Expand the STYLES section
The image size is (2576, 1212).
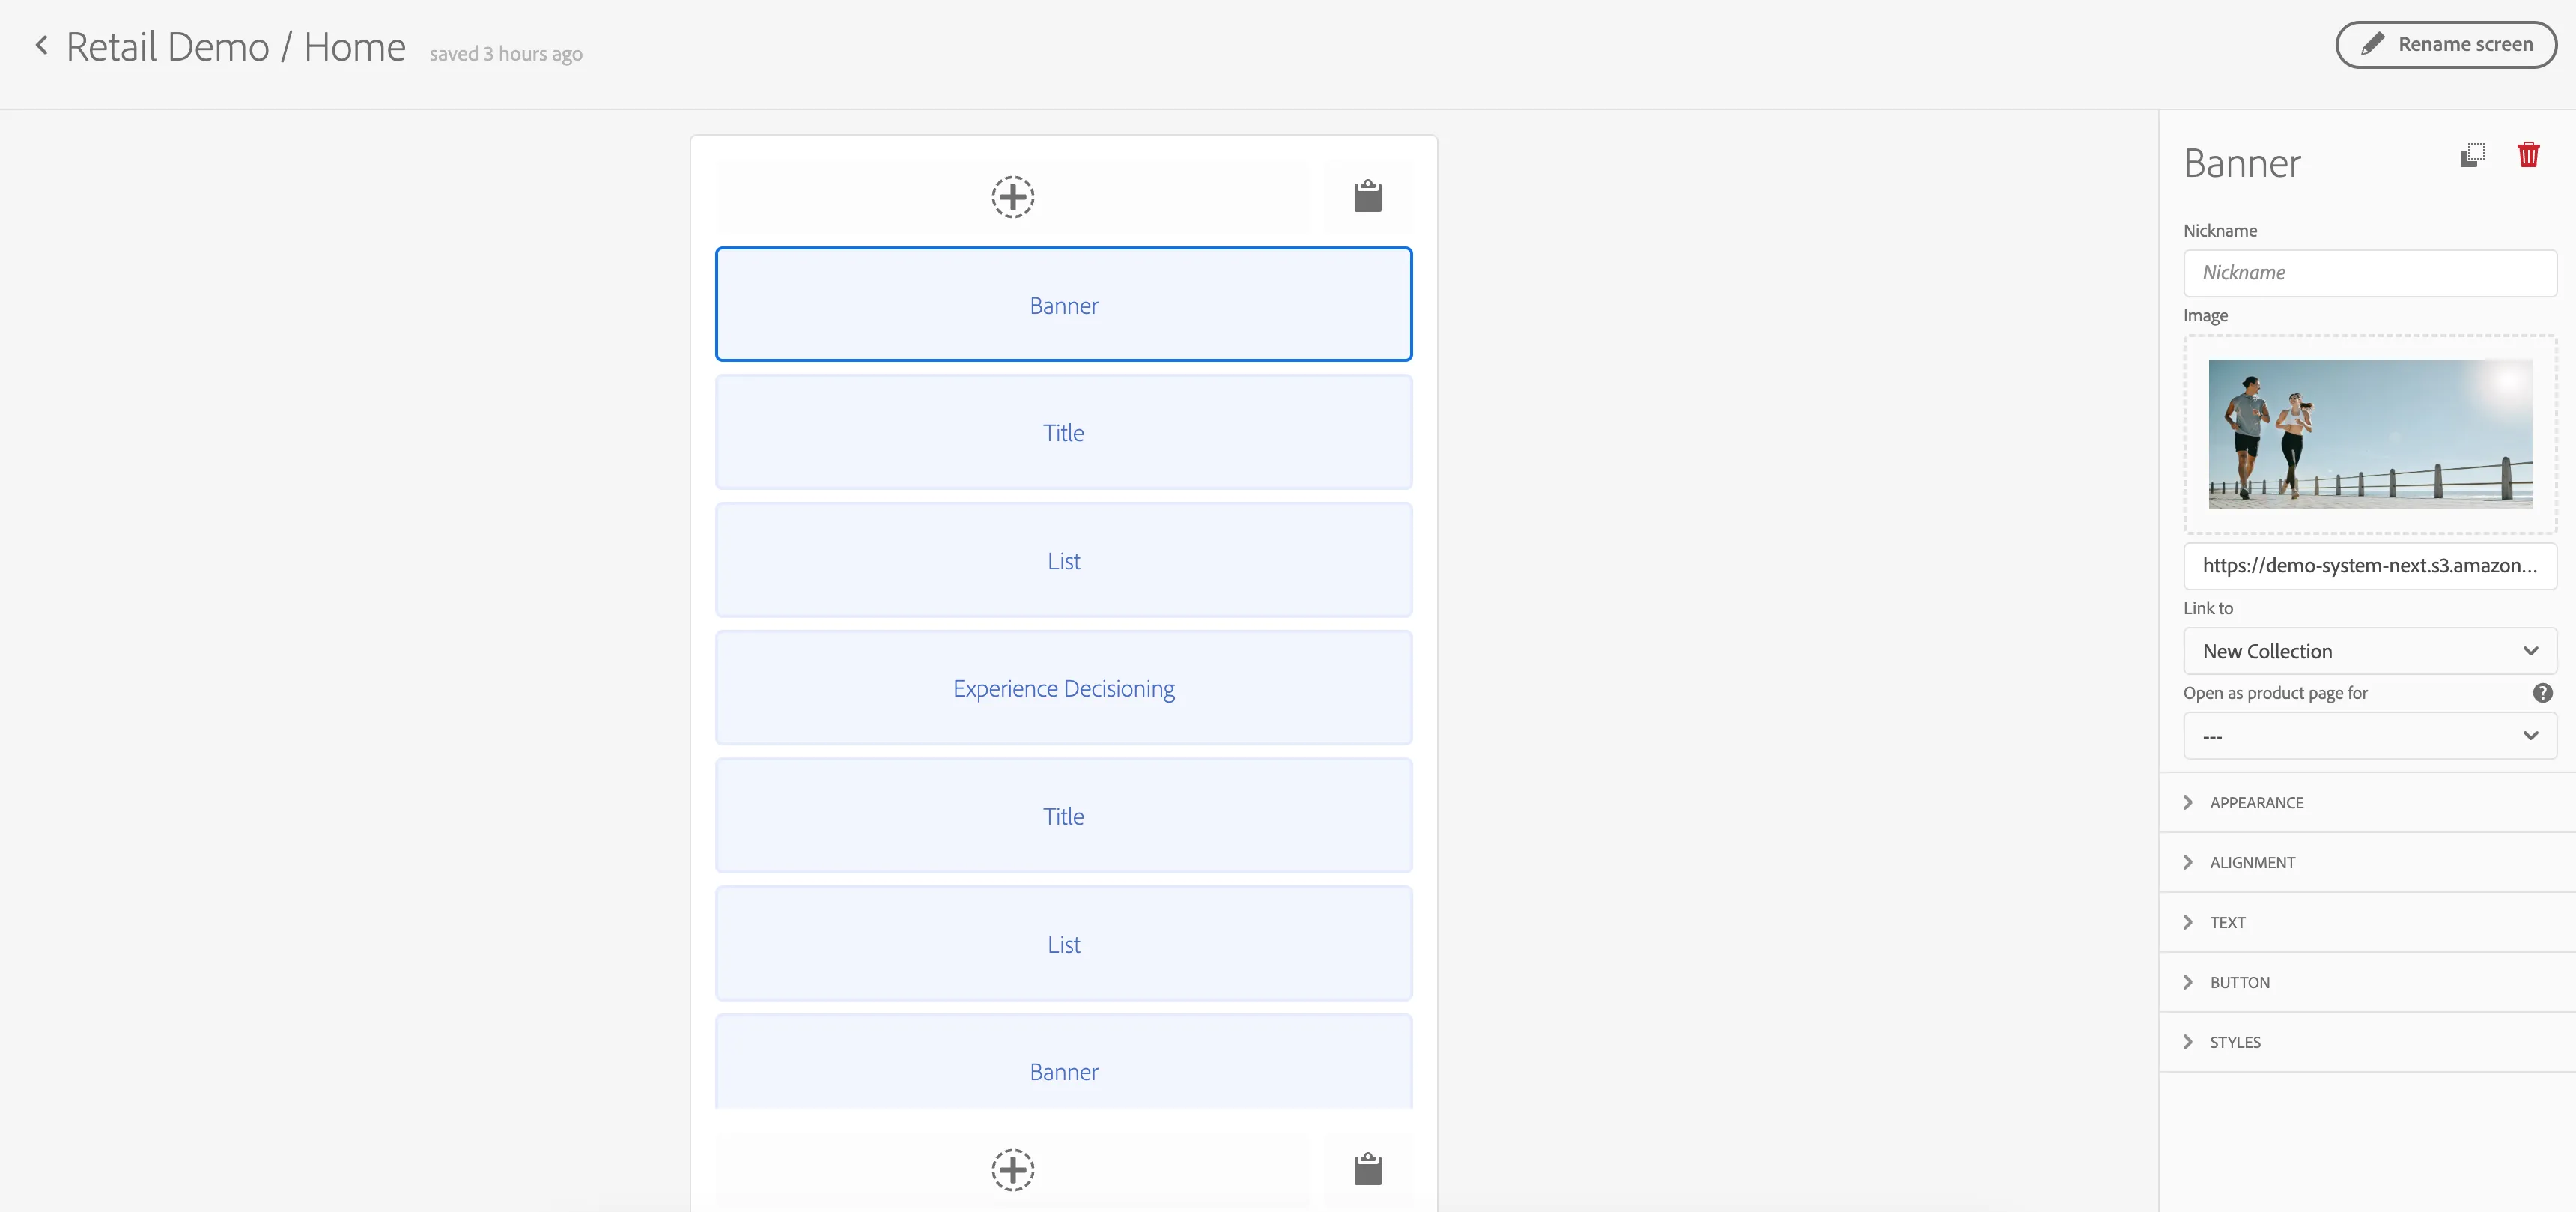(2367, 1042)
